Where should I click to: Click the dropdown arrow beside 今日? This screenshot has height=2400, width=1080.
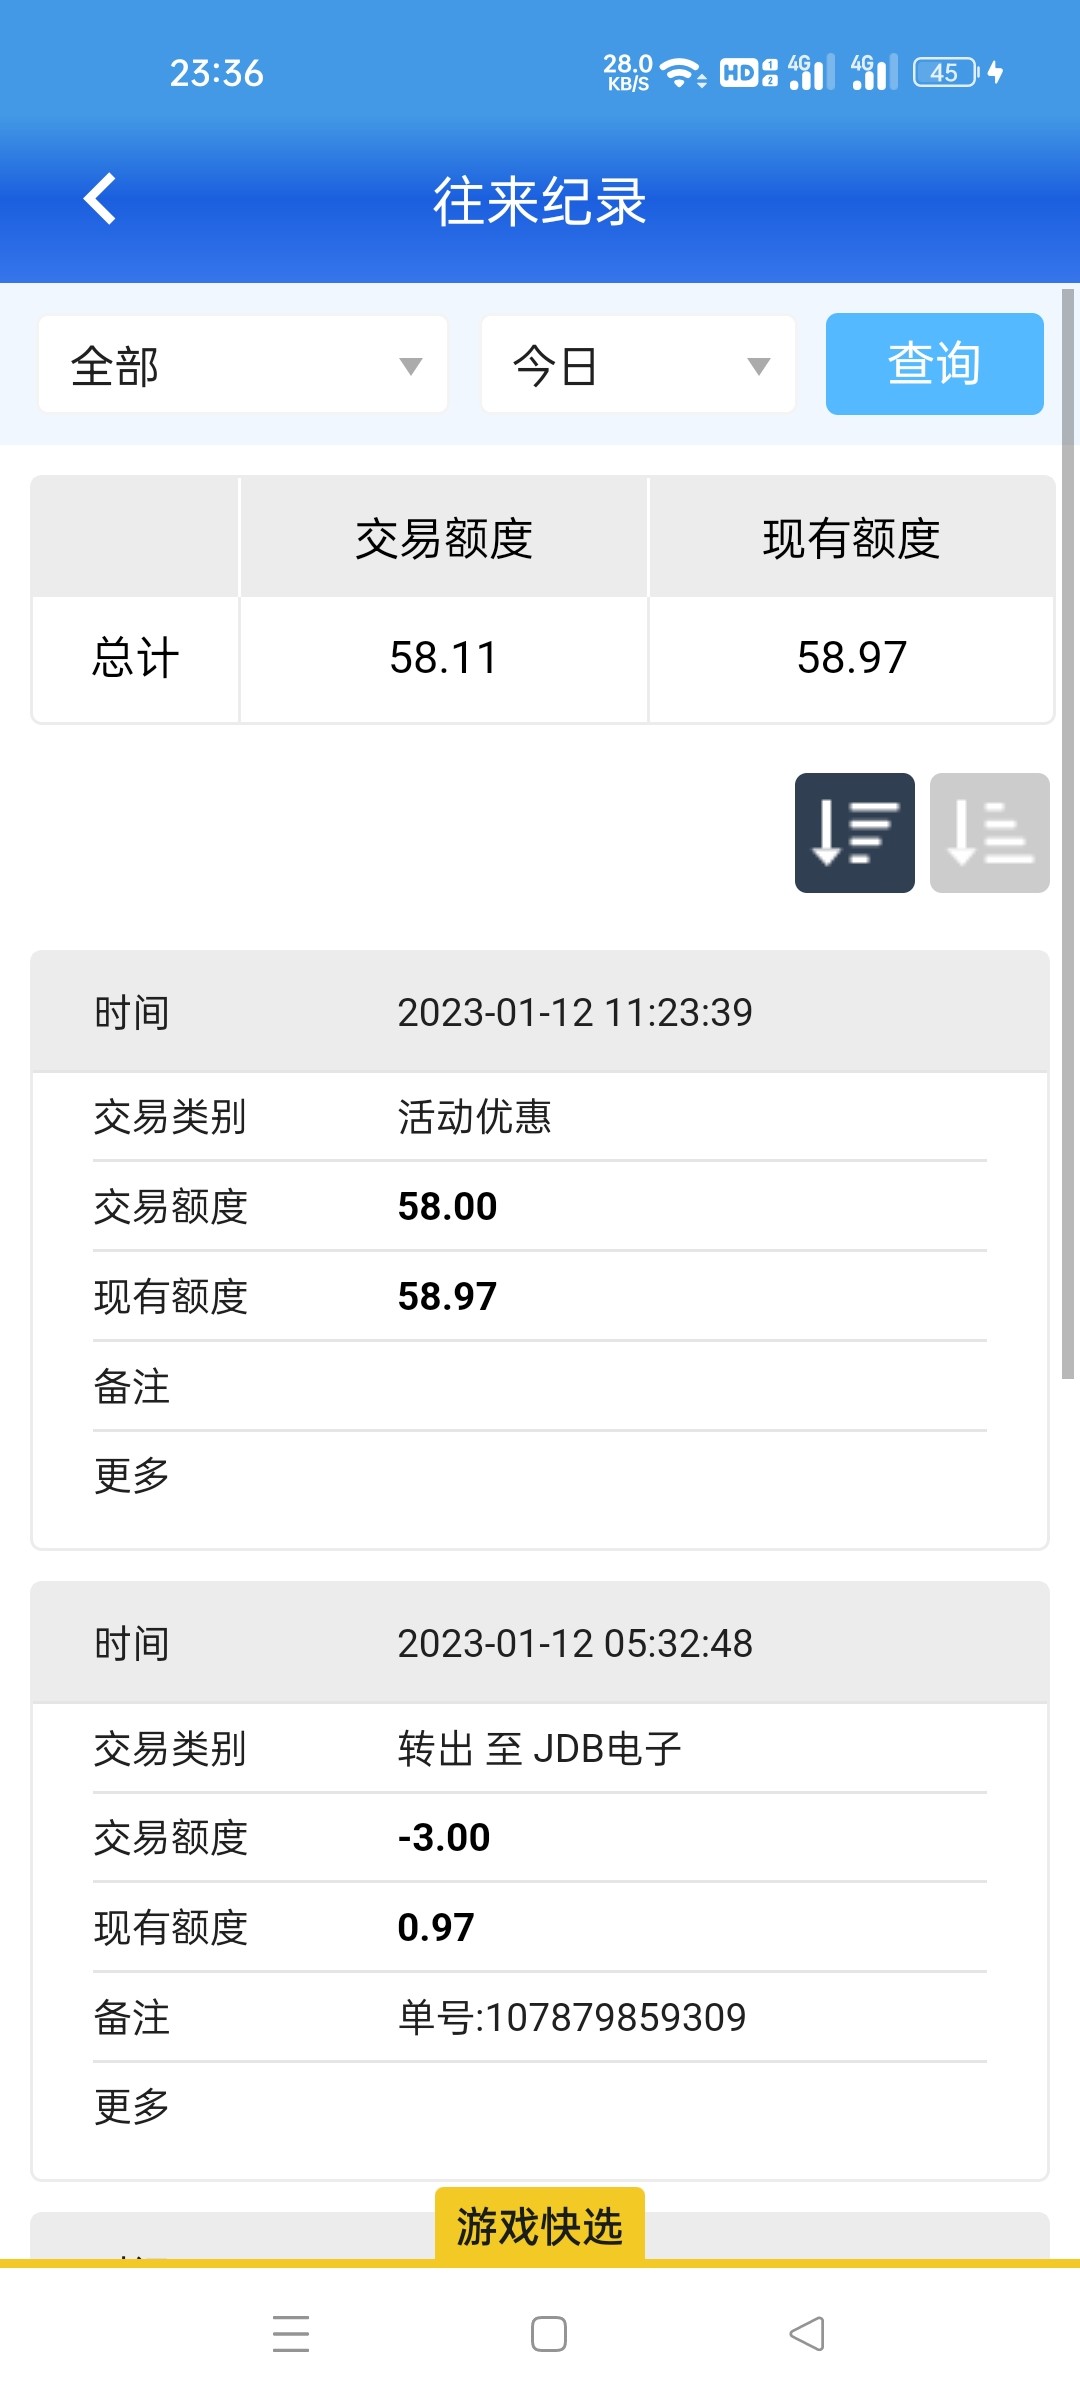[x=759, y=366]
